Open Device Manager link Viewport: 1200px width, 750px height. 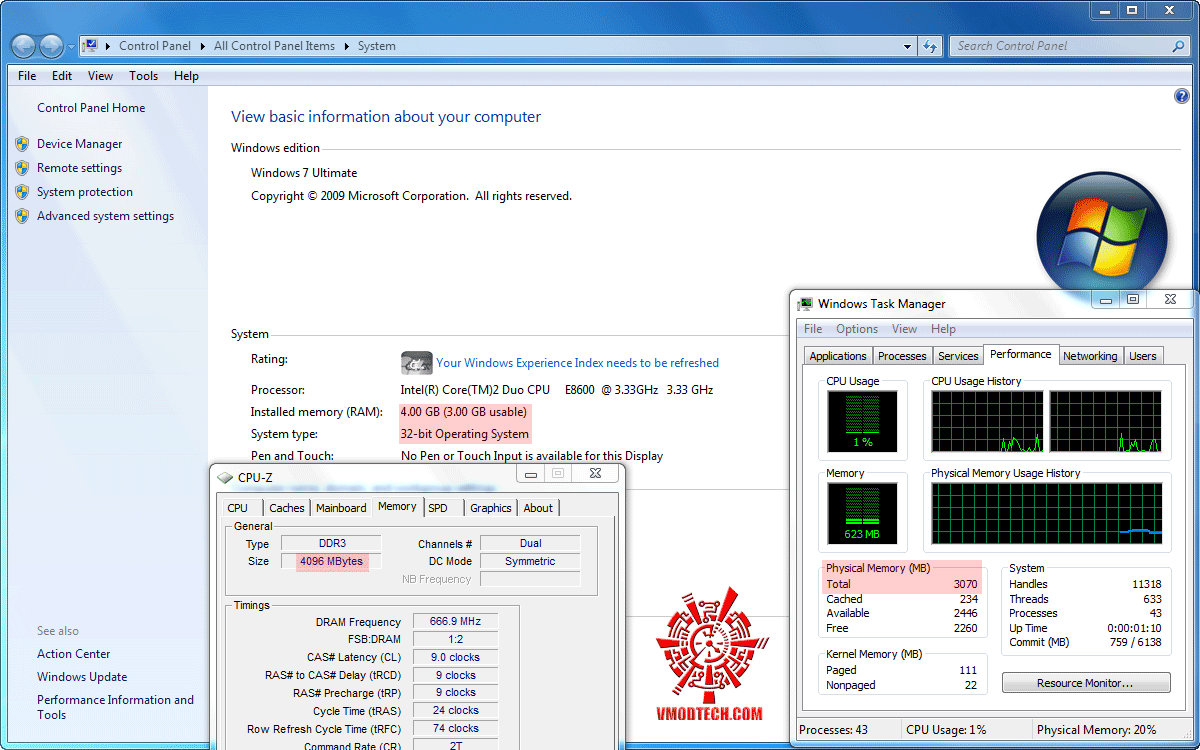79,144
